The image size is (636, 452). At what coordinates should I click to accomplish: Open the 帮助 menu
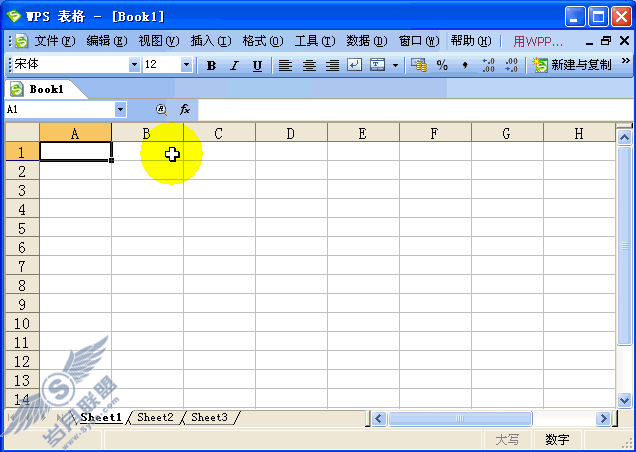click(471, 41)
